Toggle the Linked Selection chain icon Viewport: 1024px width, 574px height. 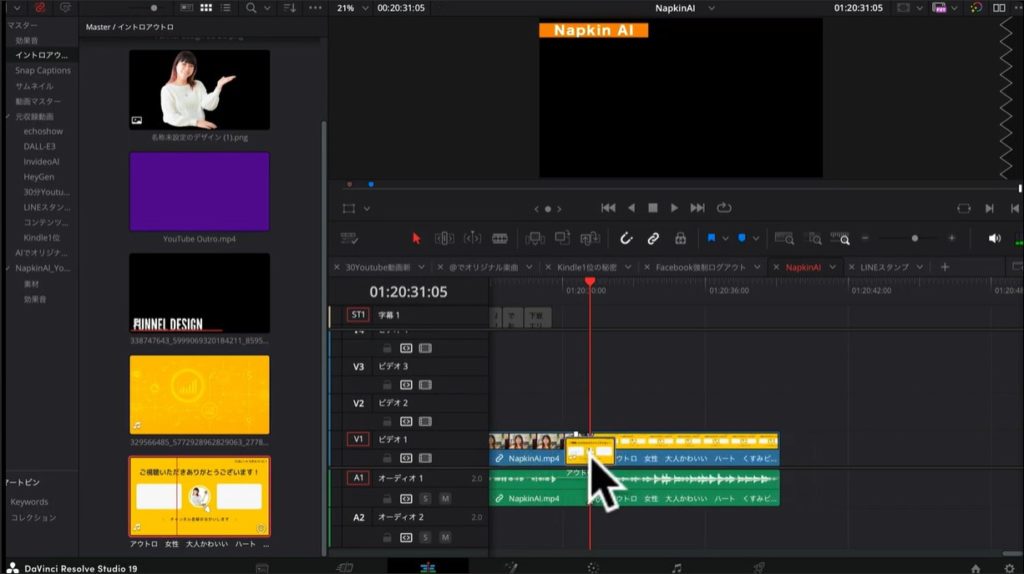[653, 238]
